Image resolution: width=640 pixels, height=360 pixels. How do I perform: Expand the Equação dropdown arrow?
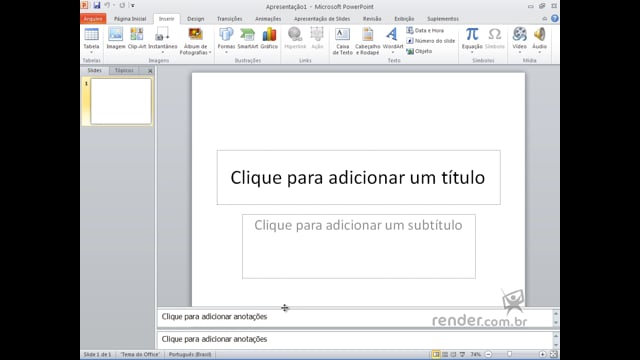472,52
